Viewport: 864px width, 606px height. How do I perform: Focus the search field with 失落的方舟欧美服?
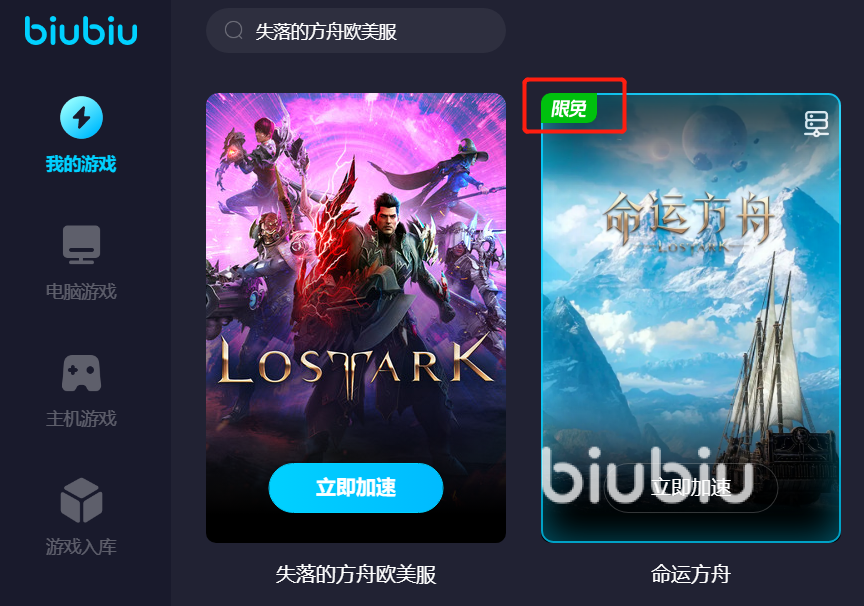tap(356, 31)
